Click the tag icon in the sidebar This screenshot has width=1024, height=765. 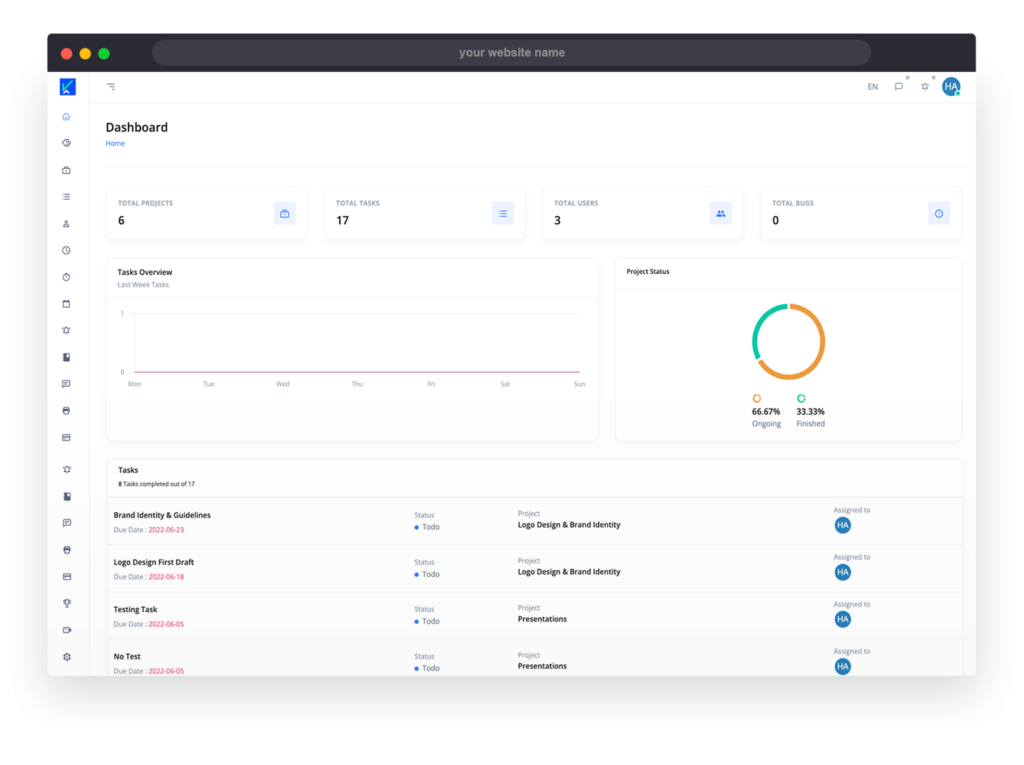click(67, 143)
